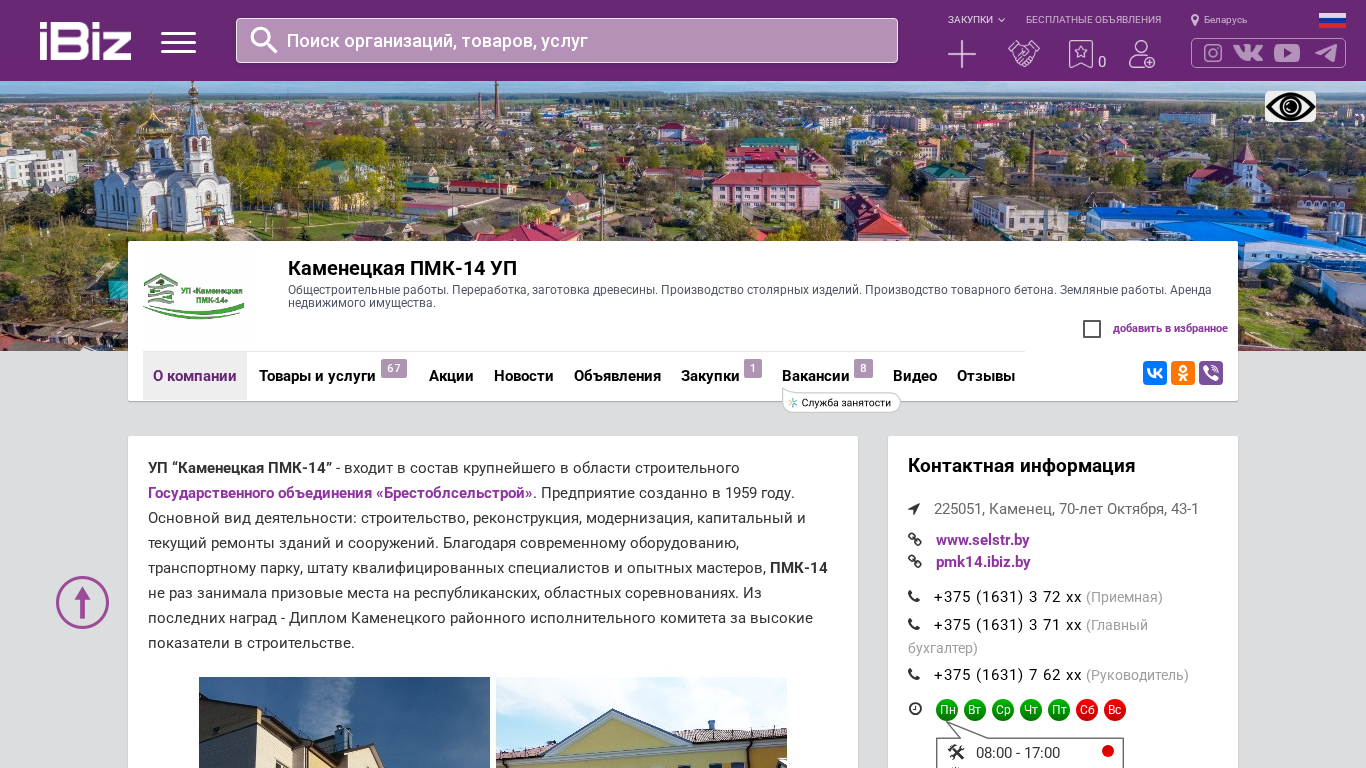Click the plus add icon in header

pos(961,54)
